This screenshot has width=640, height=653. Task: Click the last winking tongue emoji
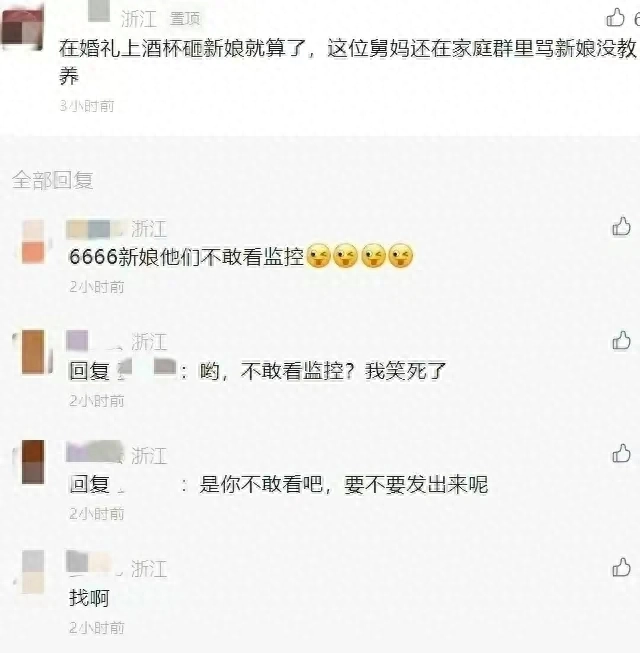pyautogui.click(x=401, y=255)
